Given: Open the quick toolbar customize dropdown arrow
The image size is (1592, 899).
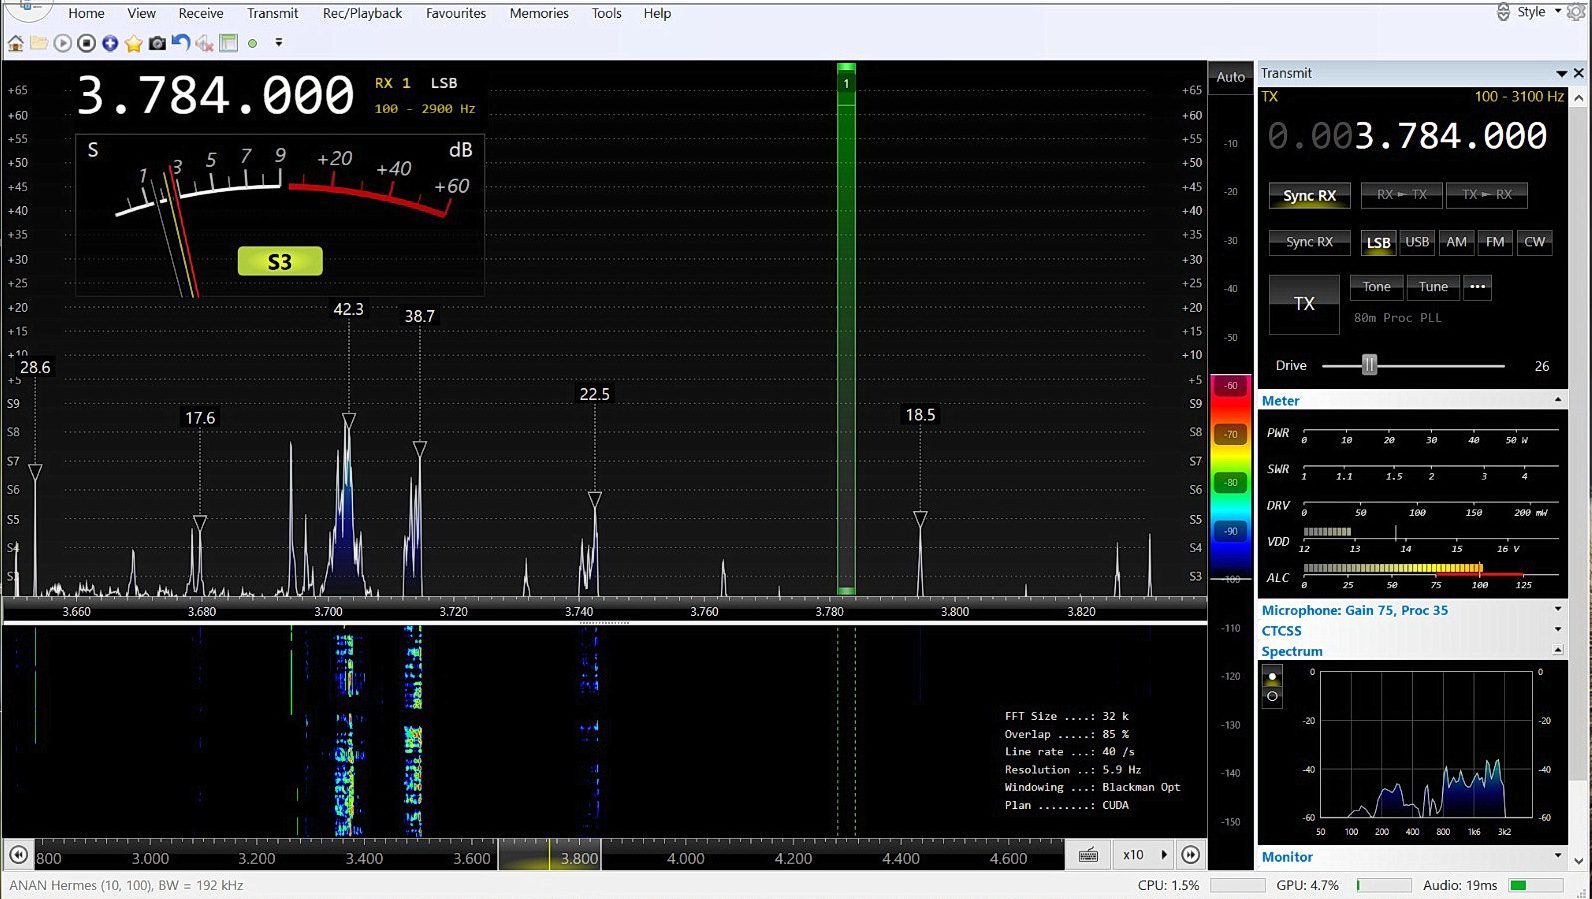Looking at the screenshot, I should [x=279, y=43].
